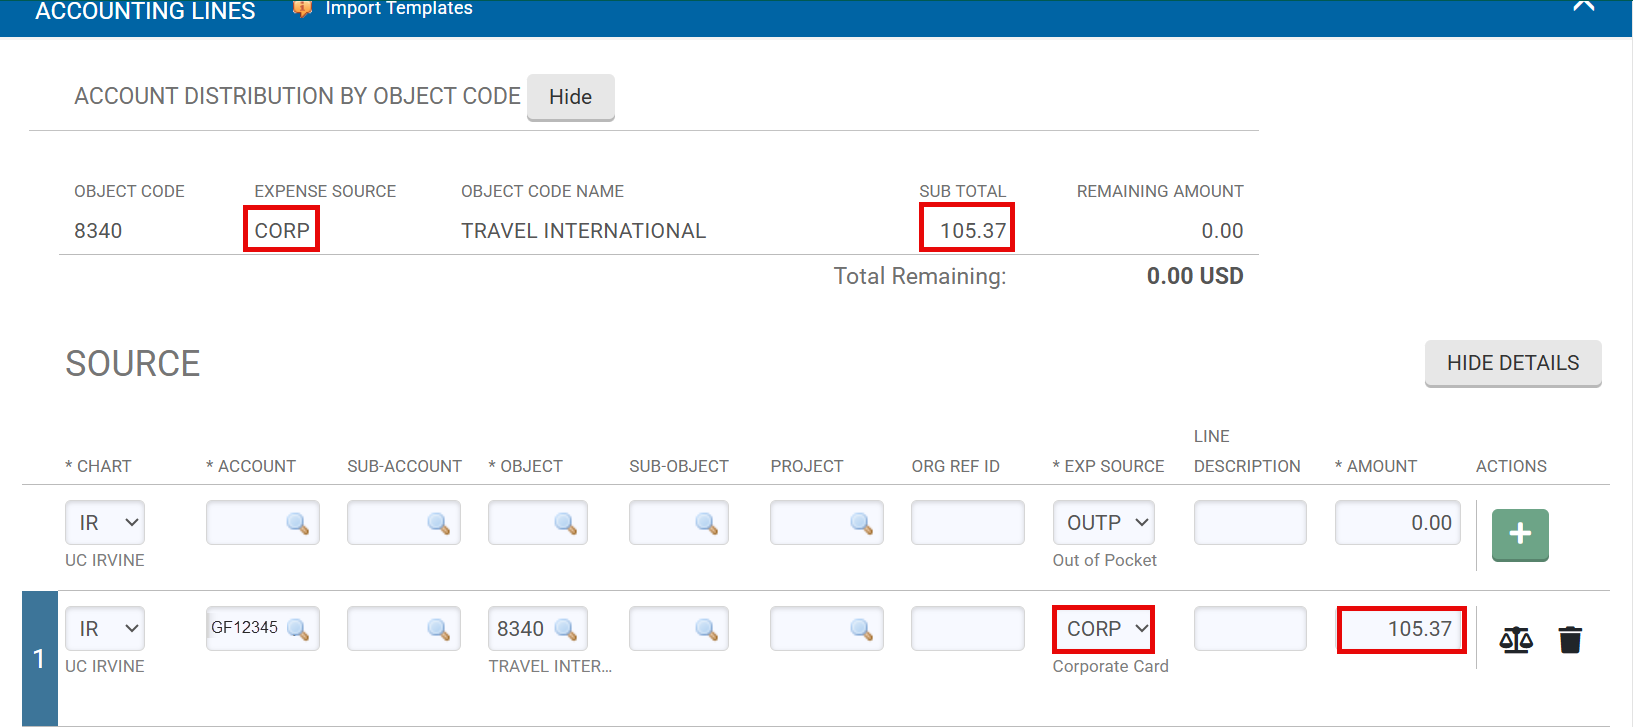Open the OUTP expense source dropdown
1633x727 pixels.
(1103, 523)
